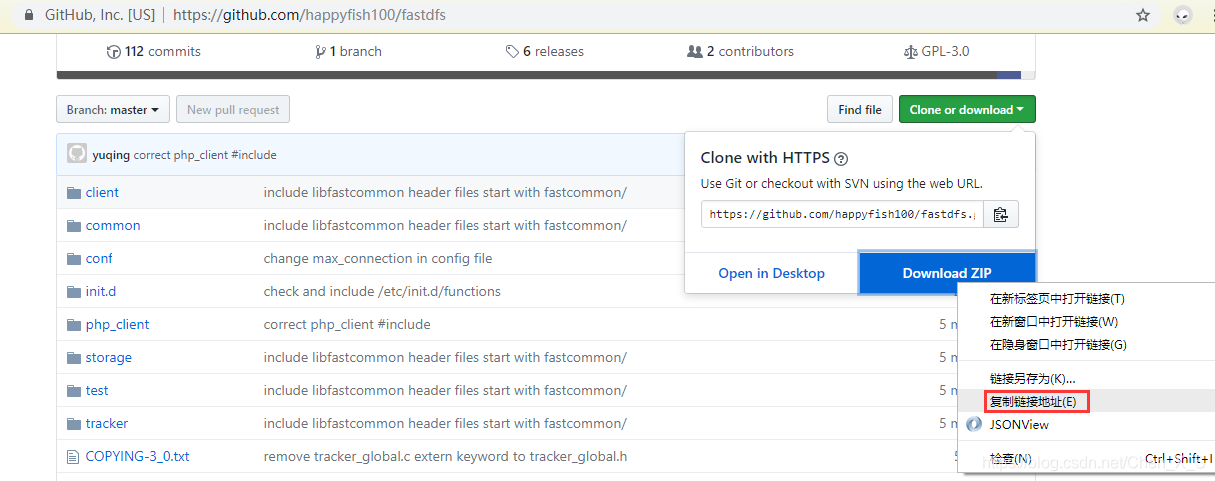Open the 112 commits link
The width and height of the screenshot is (1215, 481).
coord(153,52)
